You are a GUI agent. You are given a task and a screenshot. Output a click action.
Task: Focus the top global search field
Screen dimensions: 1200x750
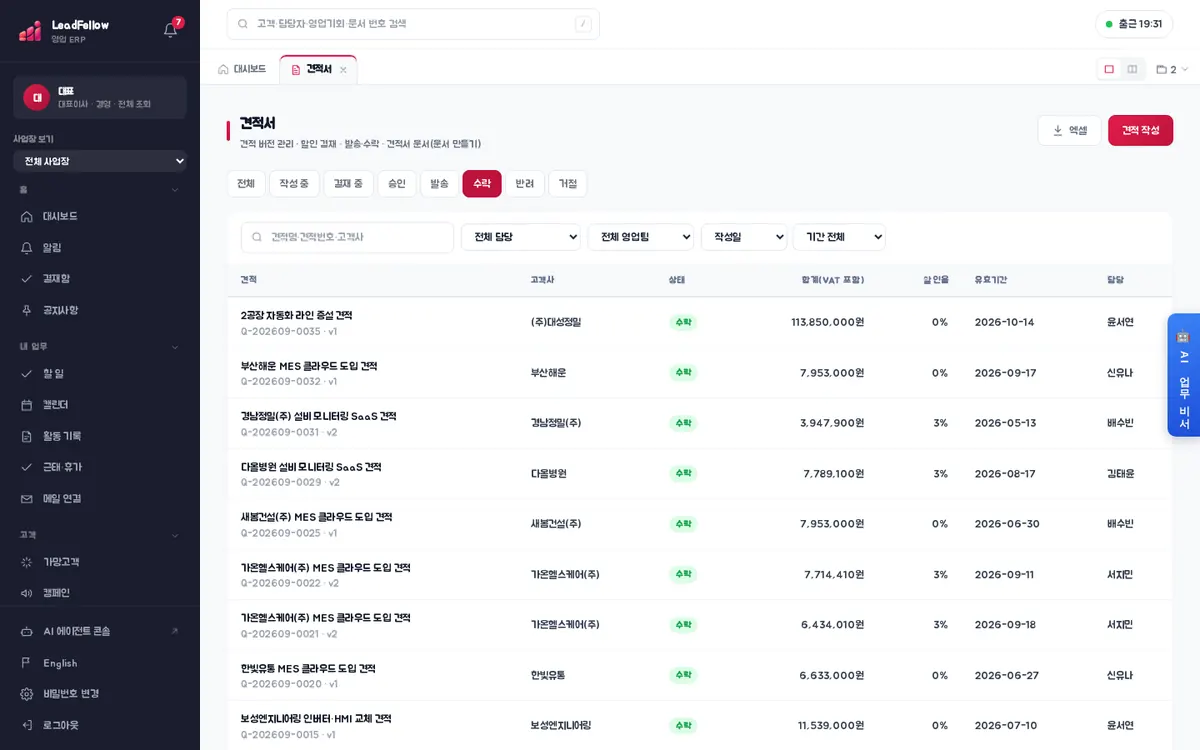point(413,24)
